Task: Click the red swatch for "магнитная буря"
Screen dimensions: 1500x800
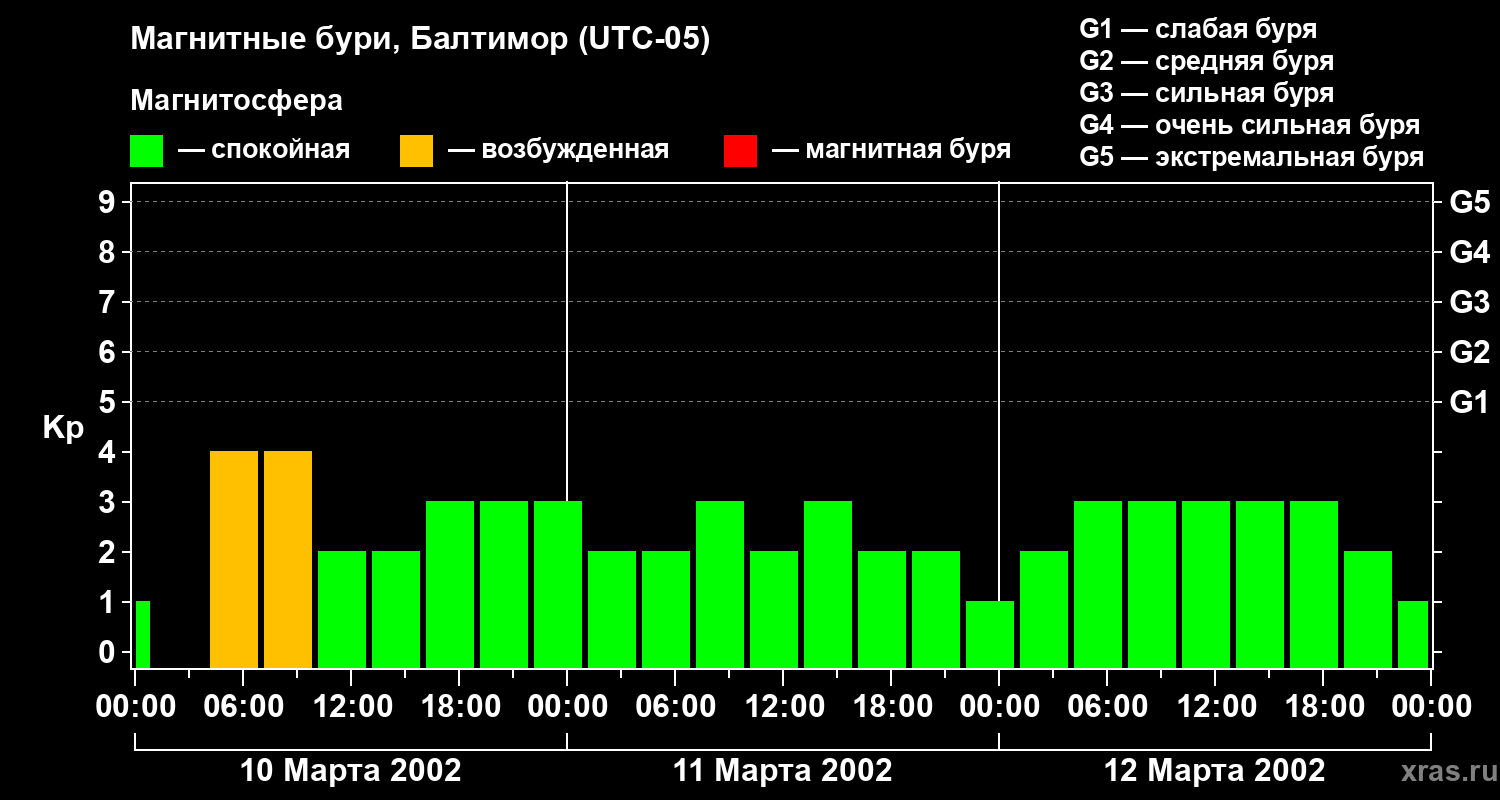Action: point(740,151)
